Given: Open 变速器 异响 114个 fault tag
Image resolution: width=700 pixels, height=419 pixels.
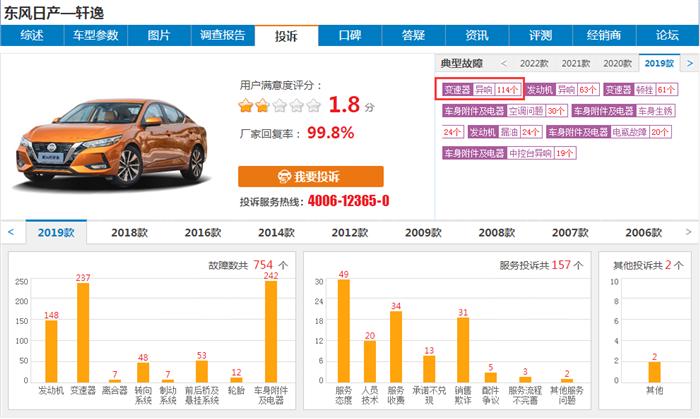Looking at the screenshot, I should [482, 90].
